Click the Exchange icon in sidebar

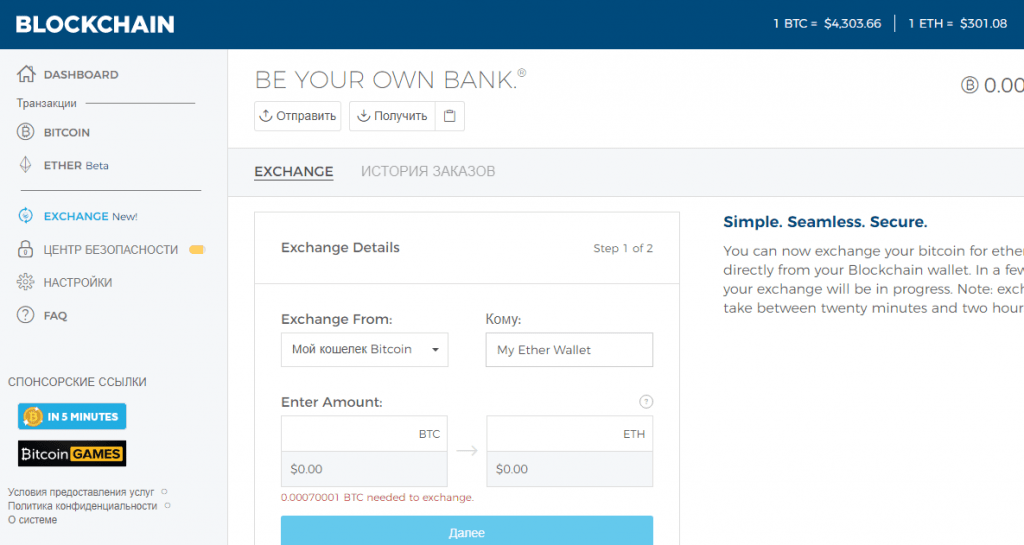coord(26,216)
